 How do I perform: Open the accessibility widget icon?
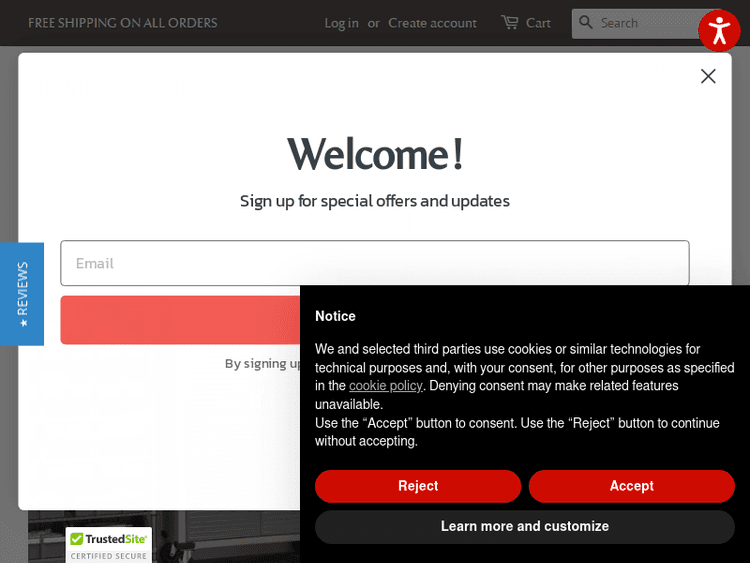(x=719, y=31)
